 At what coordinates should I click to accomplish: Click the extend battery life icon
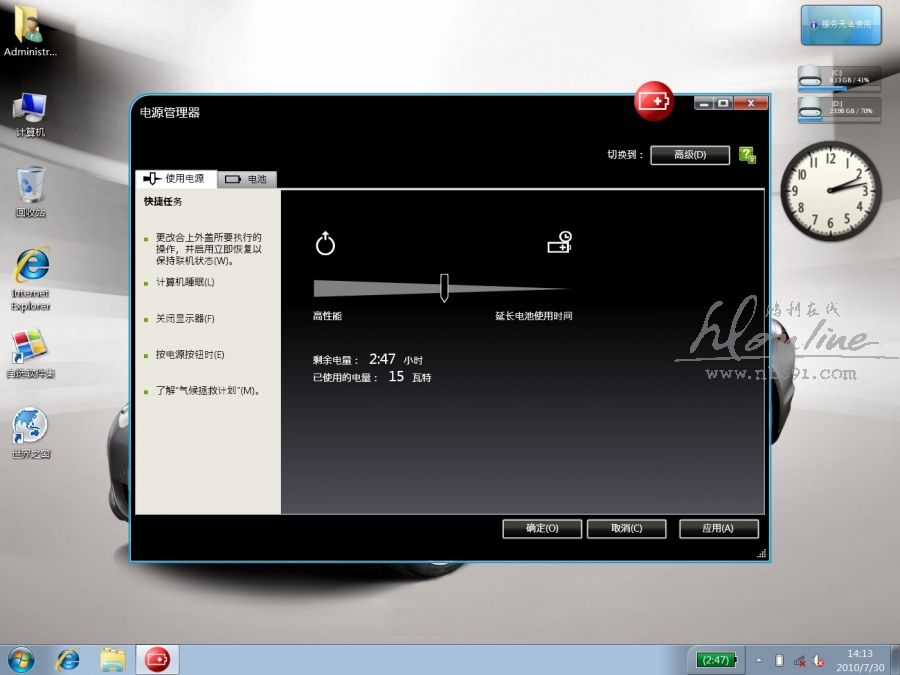point(560,242)
